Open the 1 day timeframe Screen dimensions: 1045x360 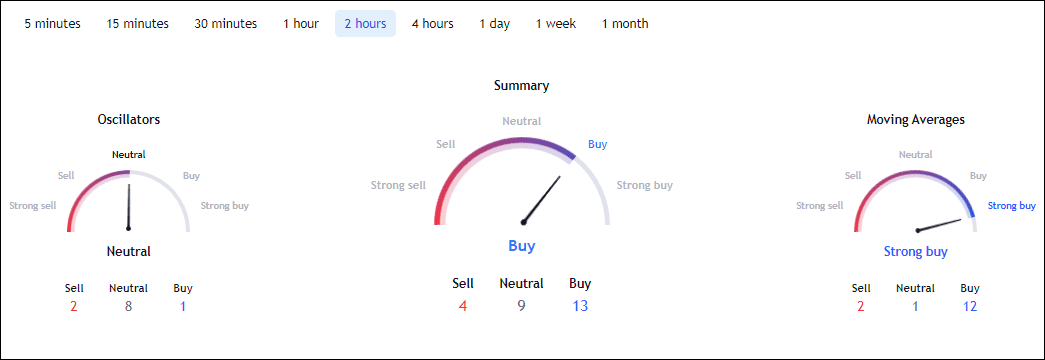[495, 24]
